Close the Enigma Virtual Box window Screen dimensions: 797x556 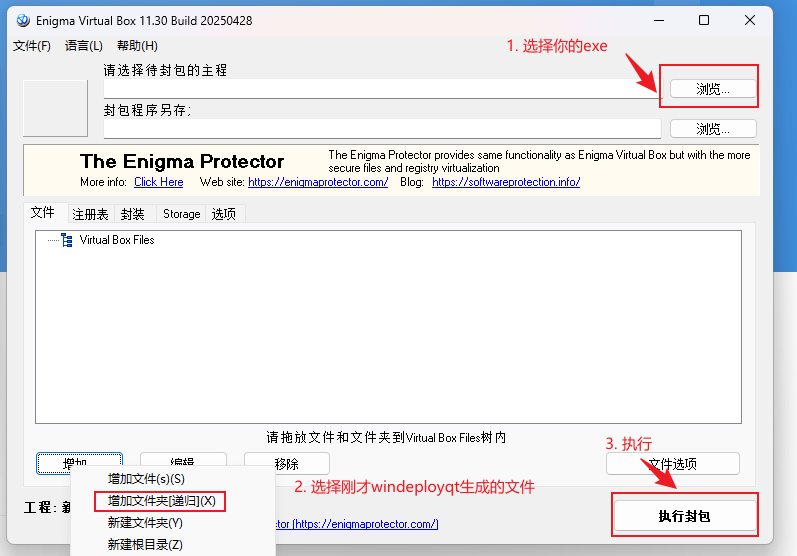click(750, 20)
